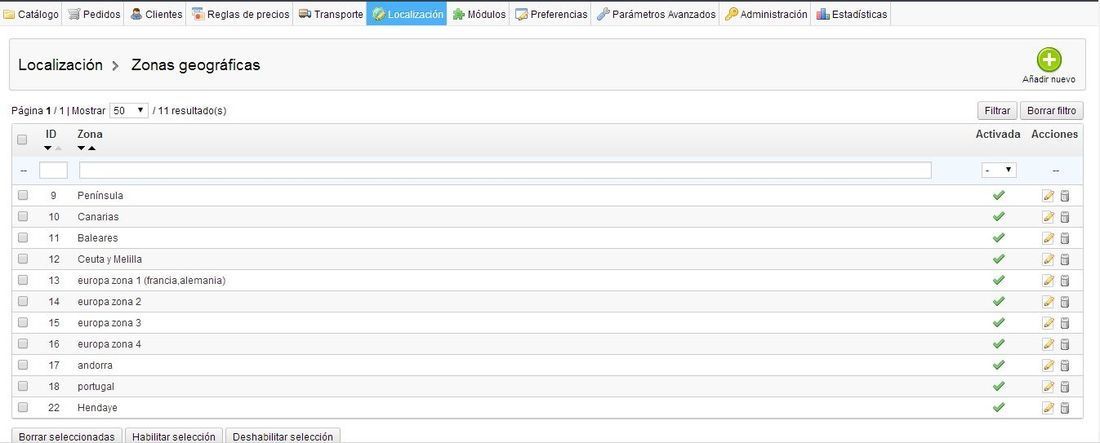The height and width of the screenshot is (443, 1100).
Task: Delete the Canarias zone trash icon
Action: point(1065,217)
